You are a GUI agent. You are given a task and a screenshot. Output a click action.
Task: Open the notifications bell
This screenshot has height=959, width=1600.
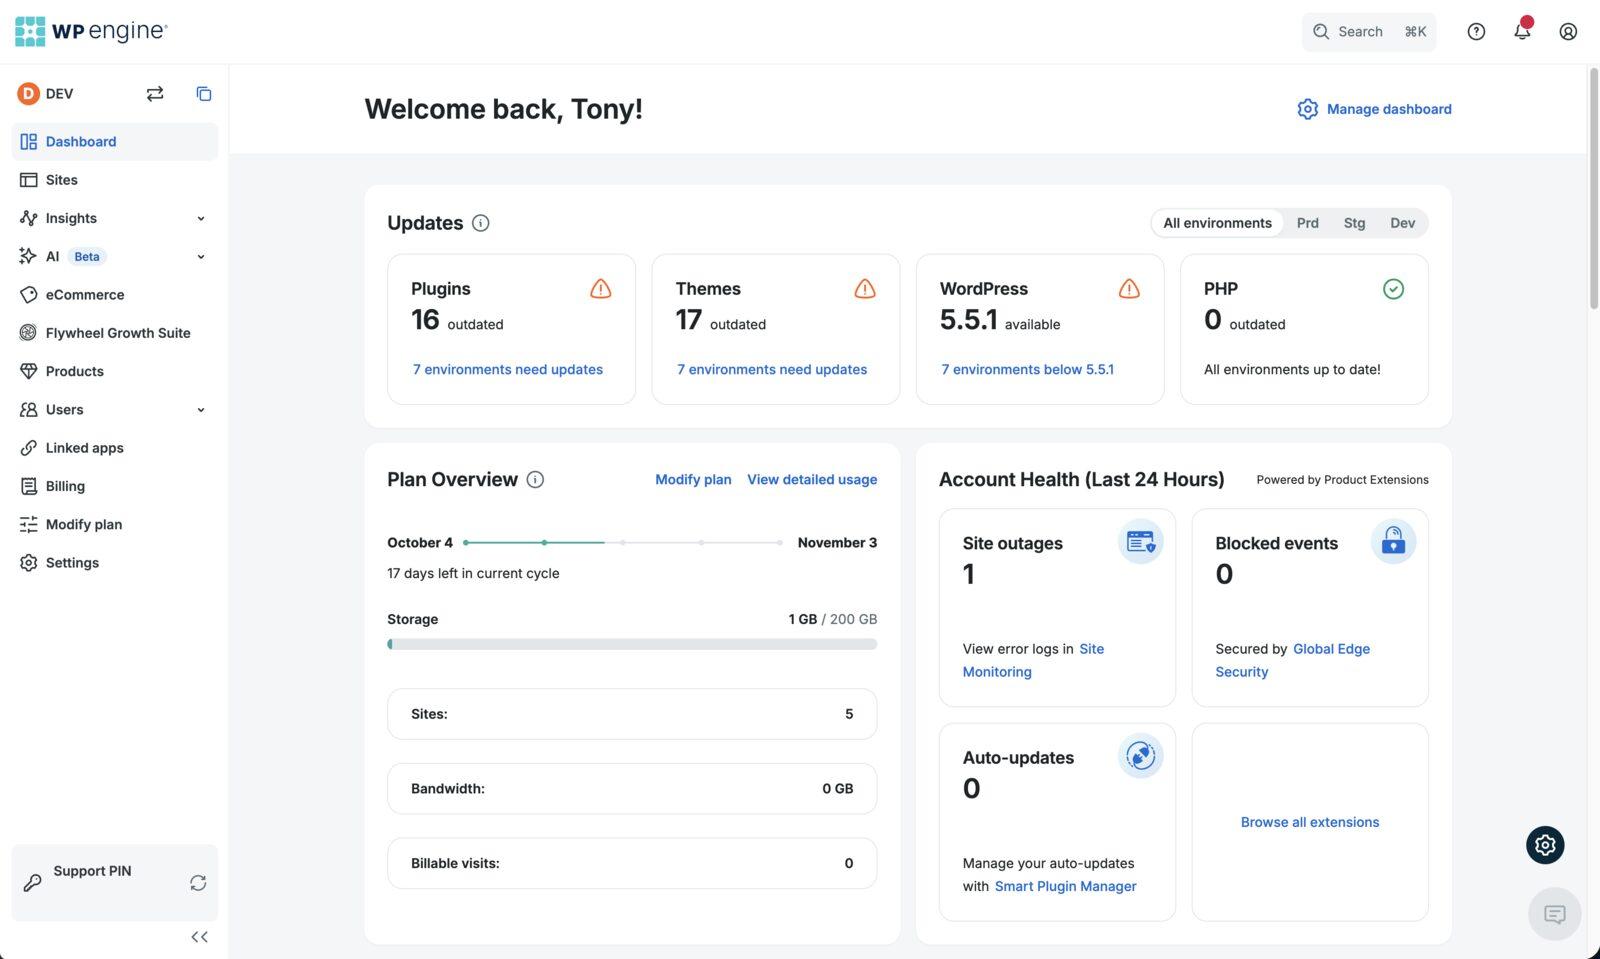[x=1522, y=31]
